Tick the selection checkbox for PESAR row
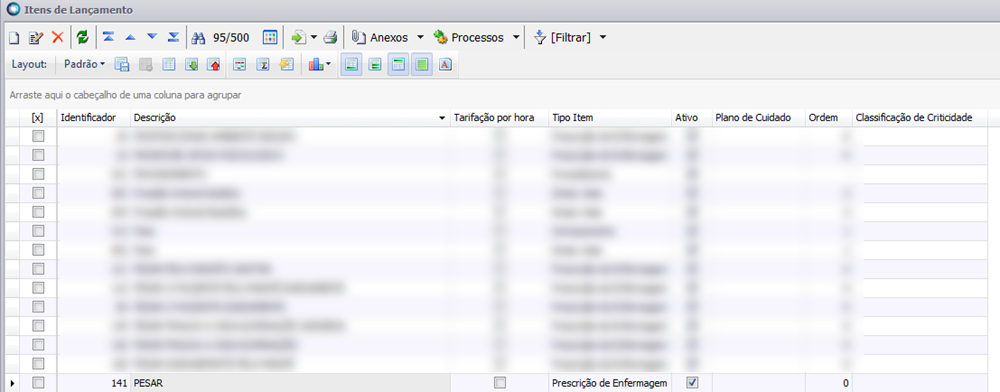Viewport: 1000px width, 392px height. click(38, 382)
